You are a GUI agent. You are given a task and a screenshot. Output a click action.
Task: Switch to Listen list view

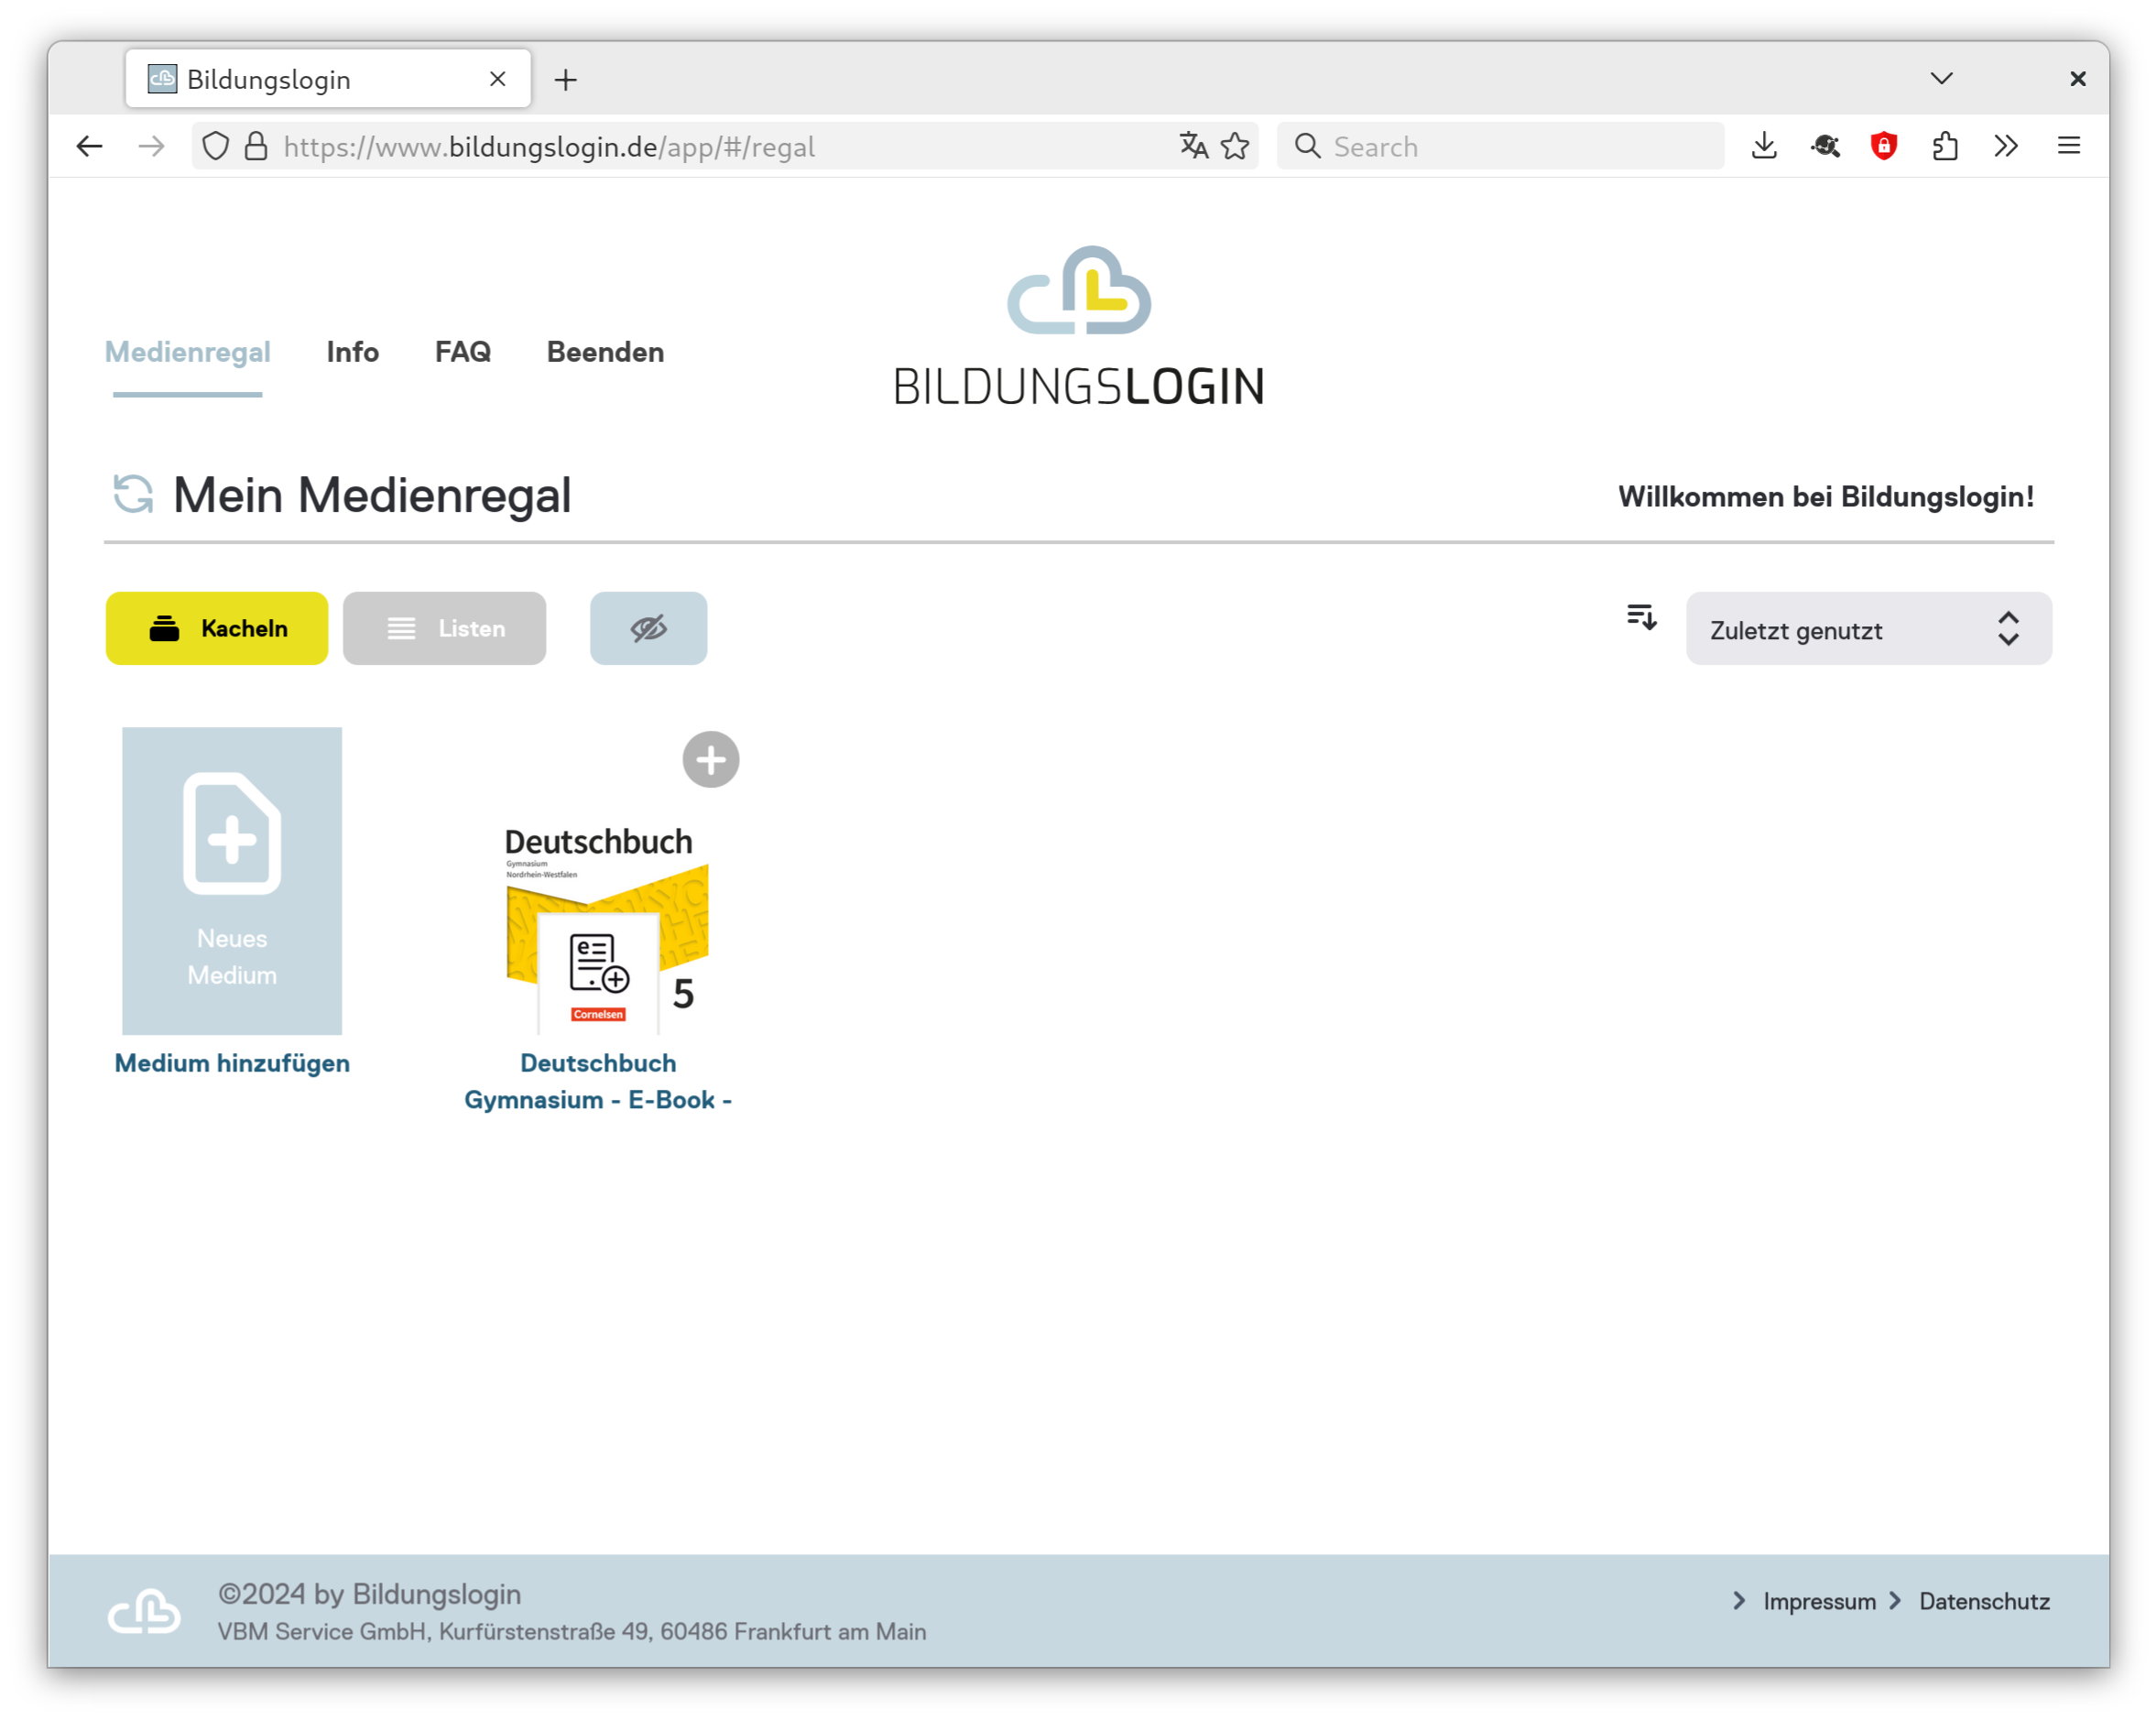pyautogui.click(x=444, y=628)
